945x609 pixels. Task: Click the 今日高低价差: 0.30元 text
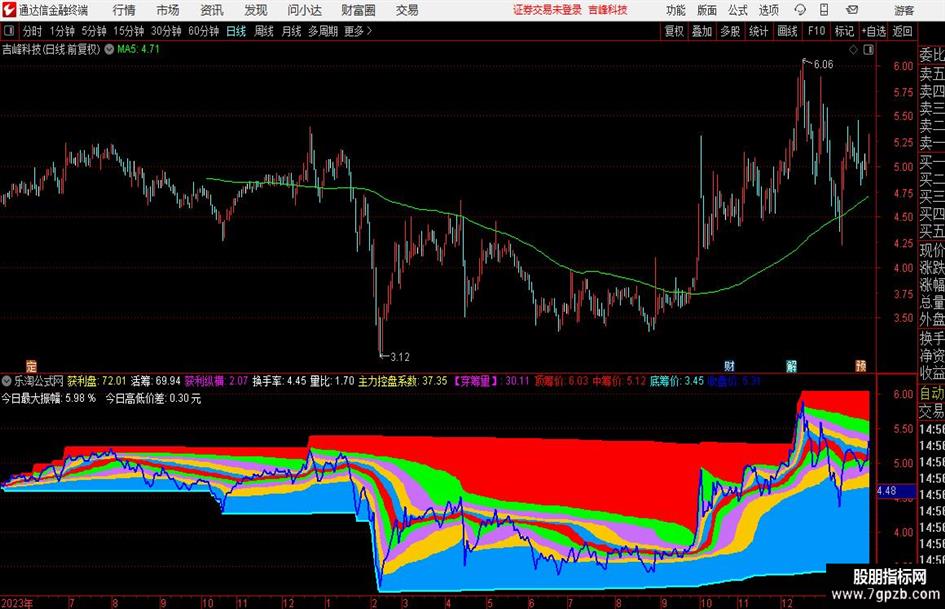click(x=153, y=399)
